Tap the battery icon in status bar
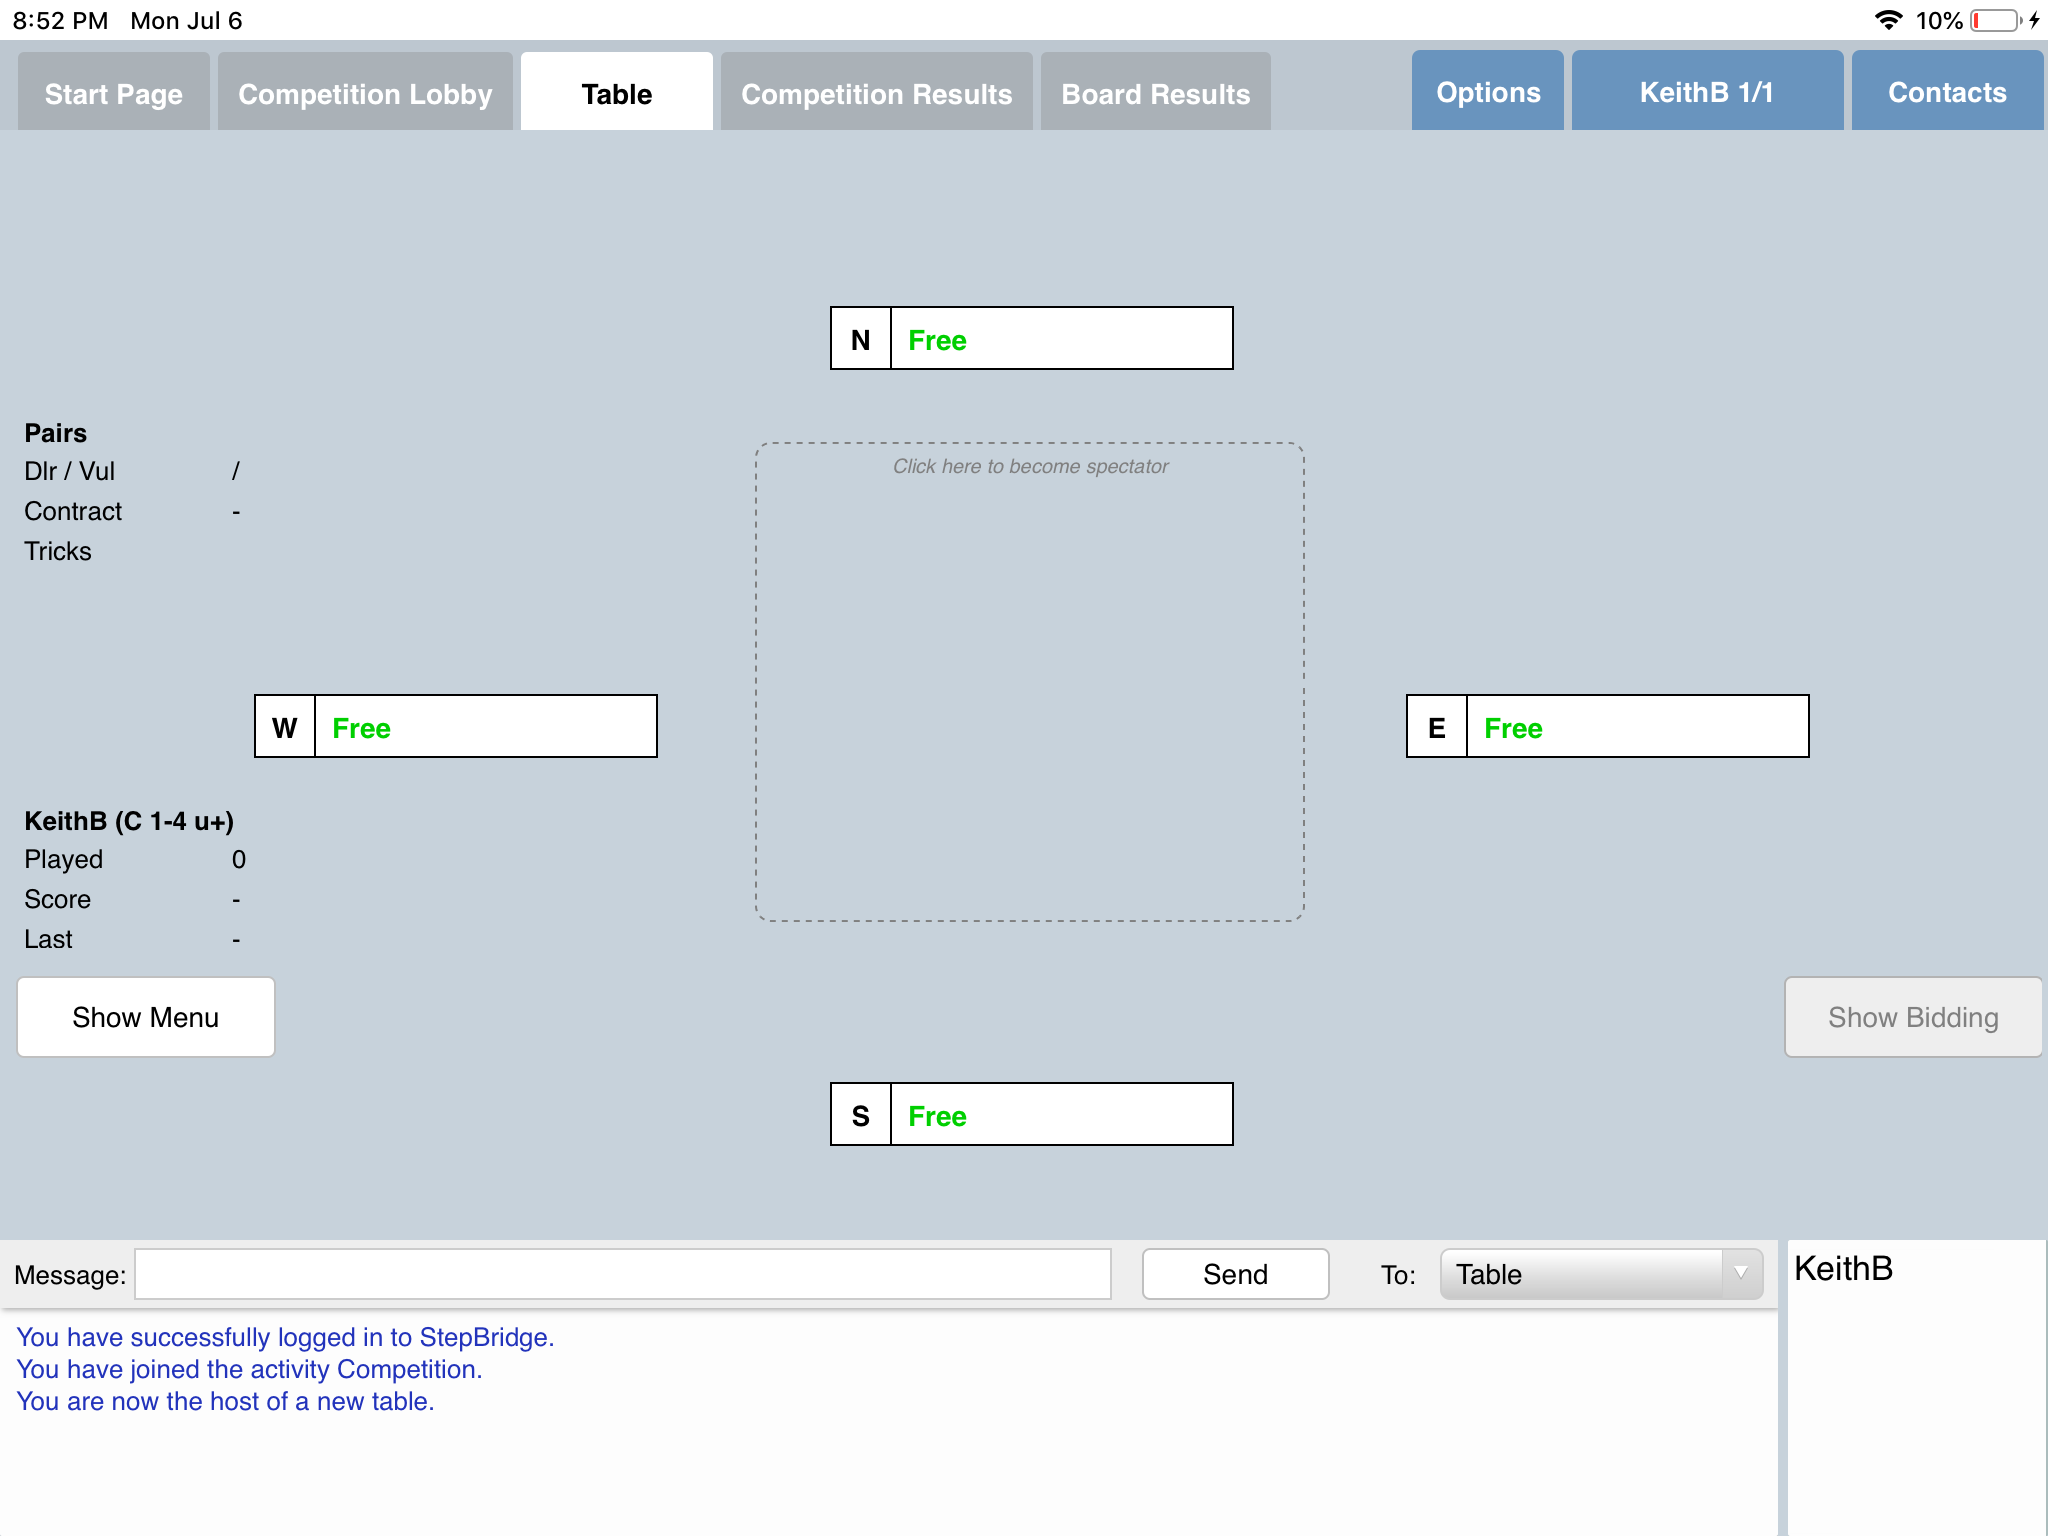Screen dimensions: 2048x1536 [x=1994, y=21]
